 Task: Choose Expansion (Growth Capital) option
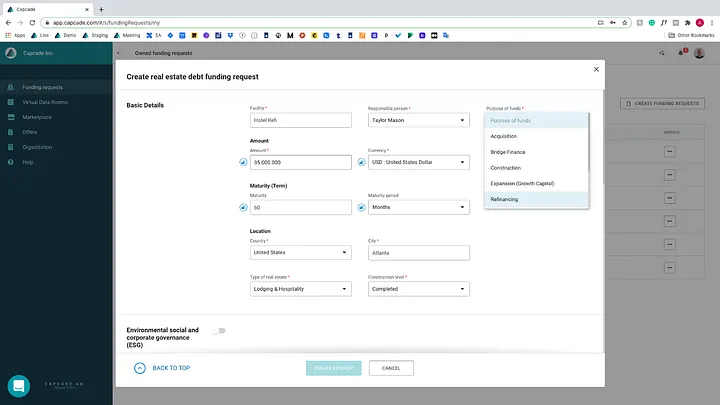[536, 183]
